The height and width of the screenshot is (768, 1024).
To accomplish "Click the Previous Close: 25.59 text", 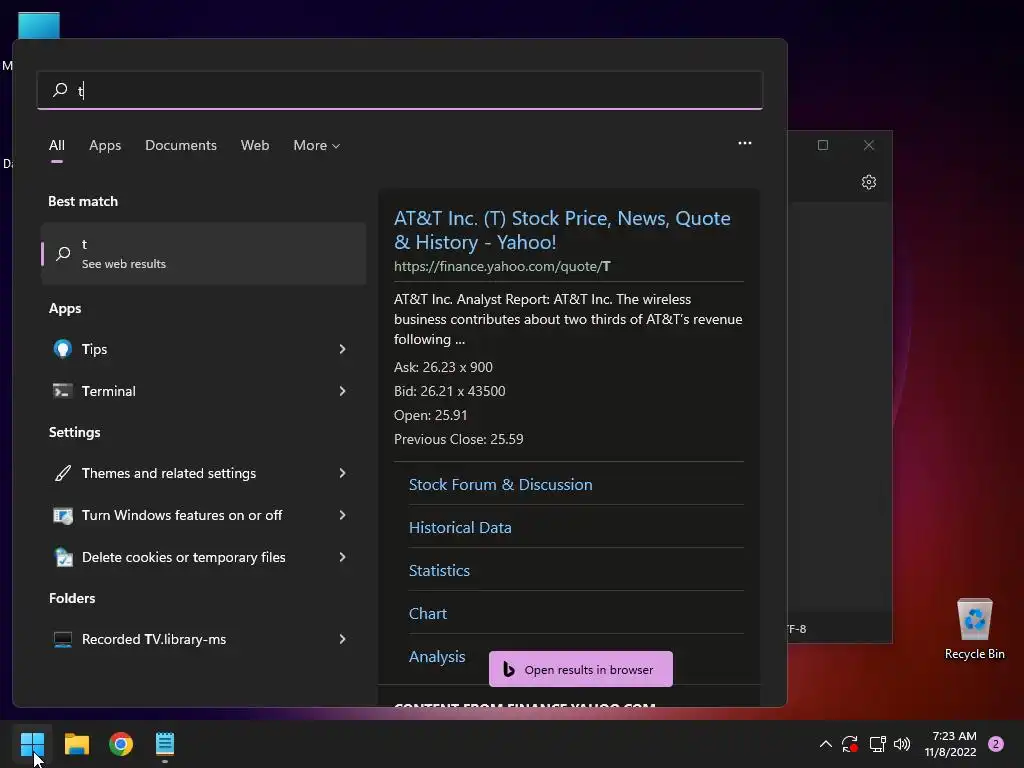I will point(458,439).
